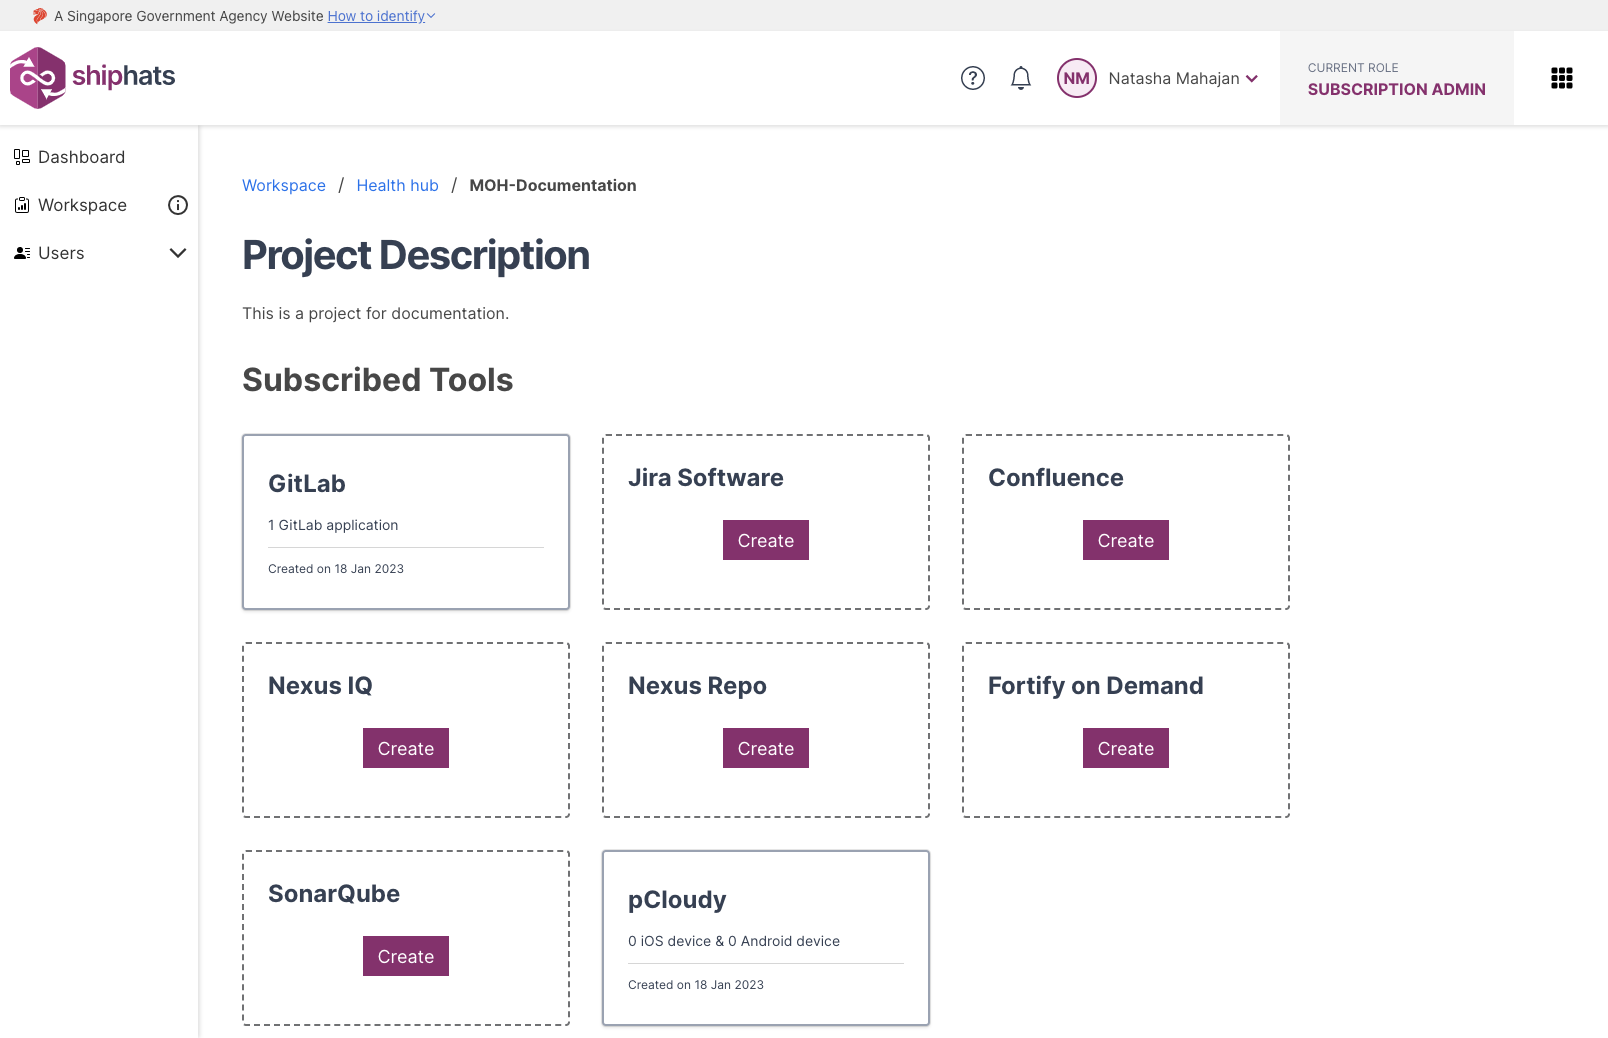Image resolution: width=1608 pixels, height=1038 pixels.
Task: Click the Workspace info icon in sidebar
Action: coord(178,205)
